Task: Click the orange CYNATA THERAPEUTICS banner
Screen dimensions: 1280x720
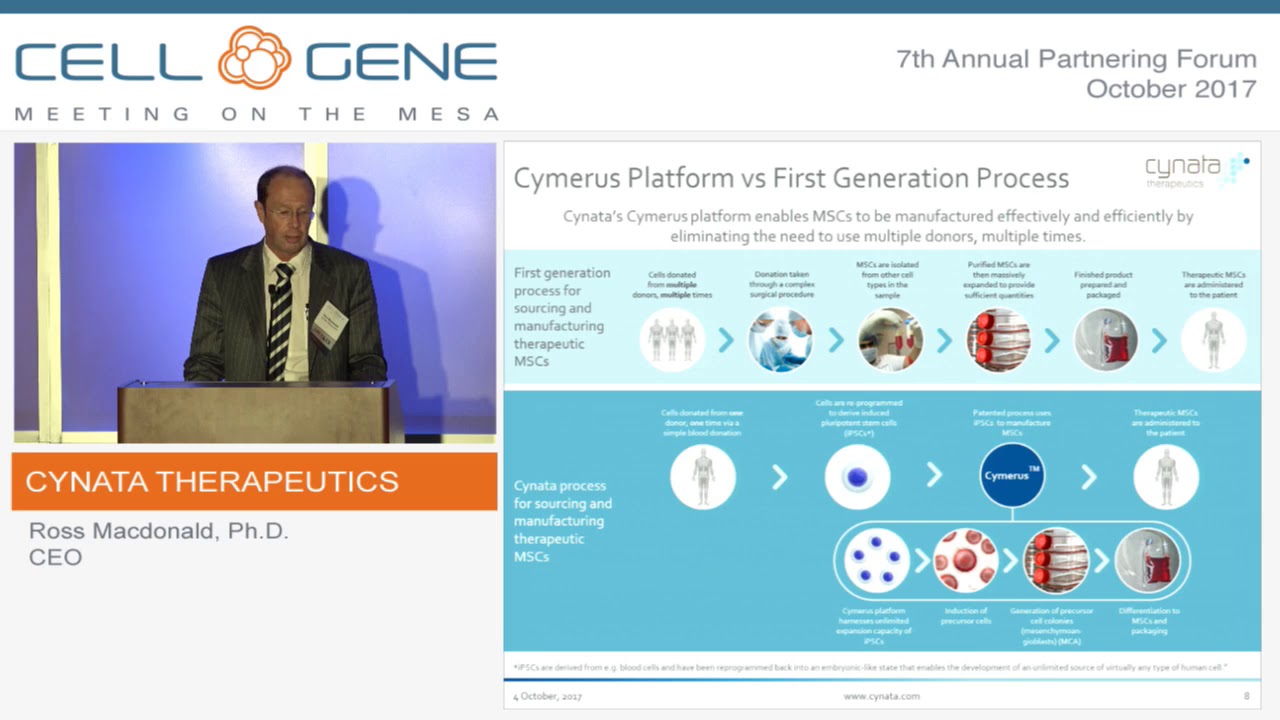Action: (x=255, y=481)
